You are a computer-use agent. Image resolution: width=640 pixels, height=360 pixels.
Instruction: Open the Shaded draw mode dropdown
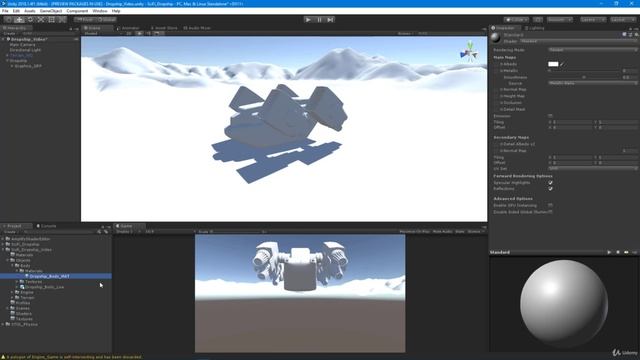pos(102,33)
